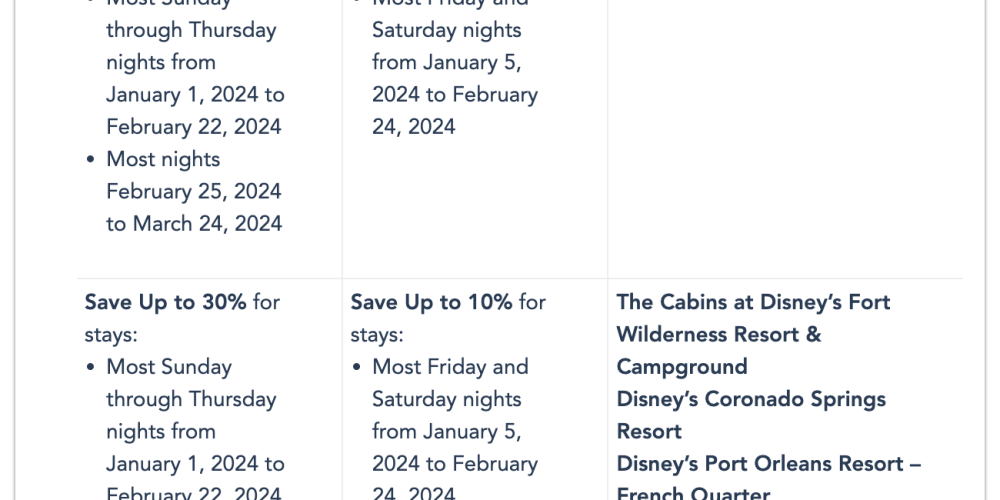Click "through Thursday" under the Save 30% heading

click(191, 400)
